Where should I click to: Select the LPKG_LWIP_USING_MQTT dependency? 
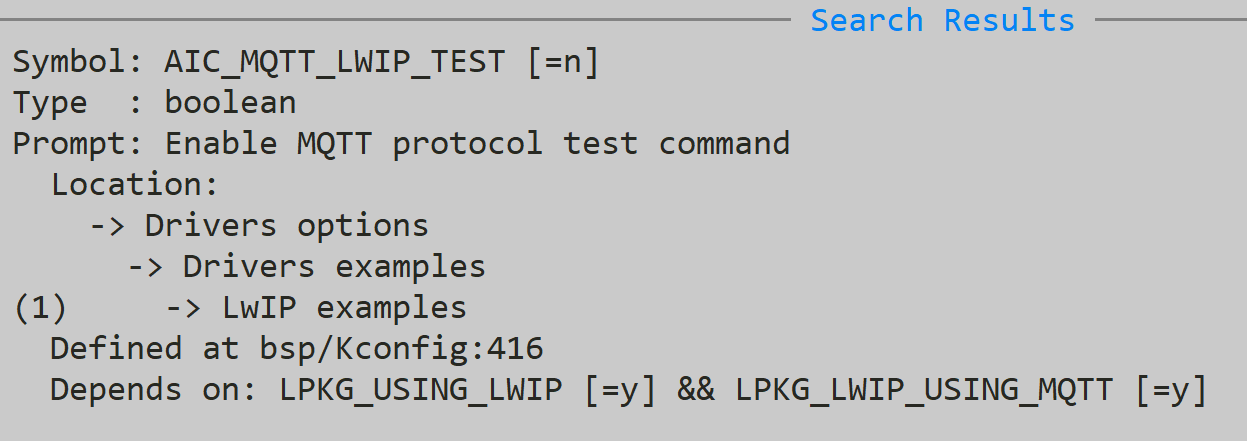pyautogui.click(x=923, y=389)
